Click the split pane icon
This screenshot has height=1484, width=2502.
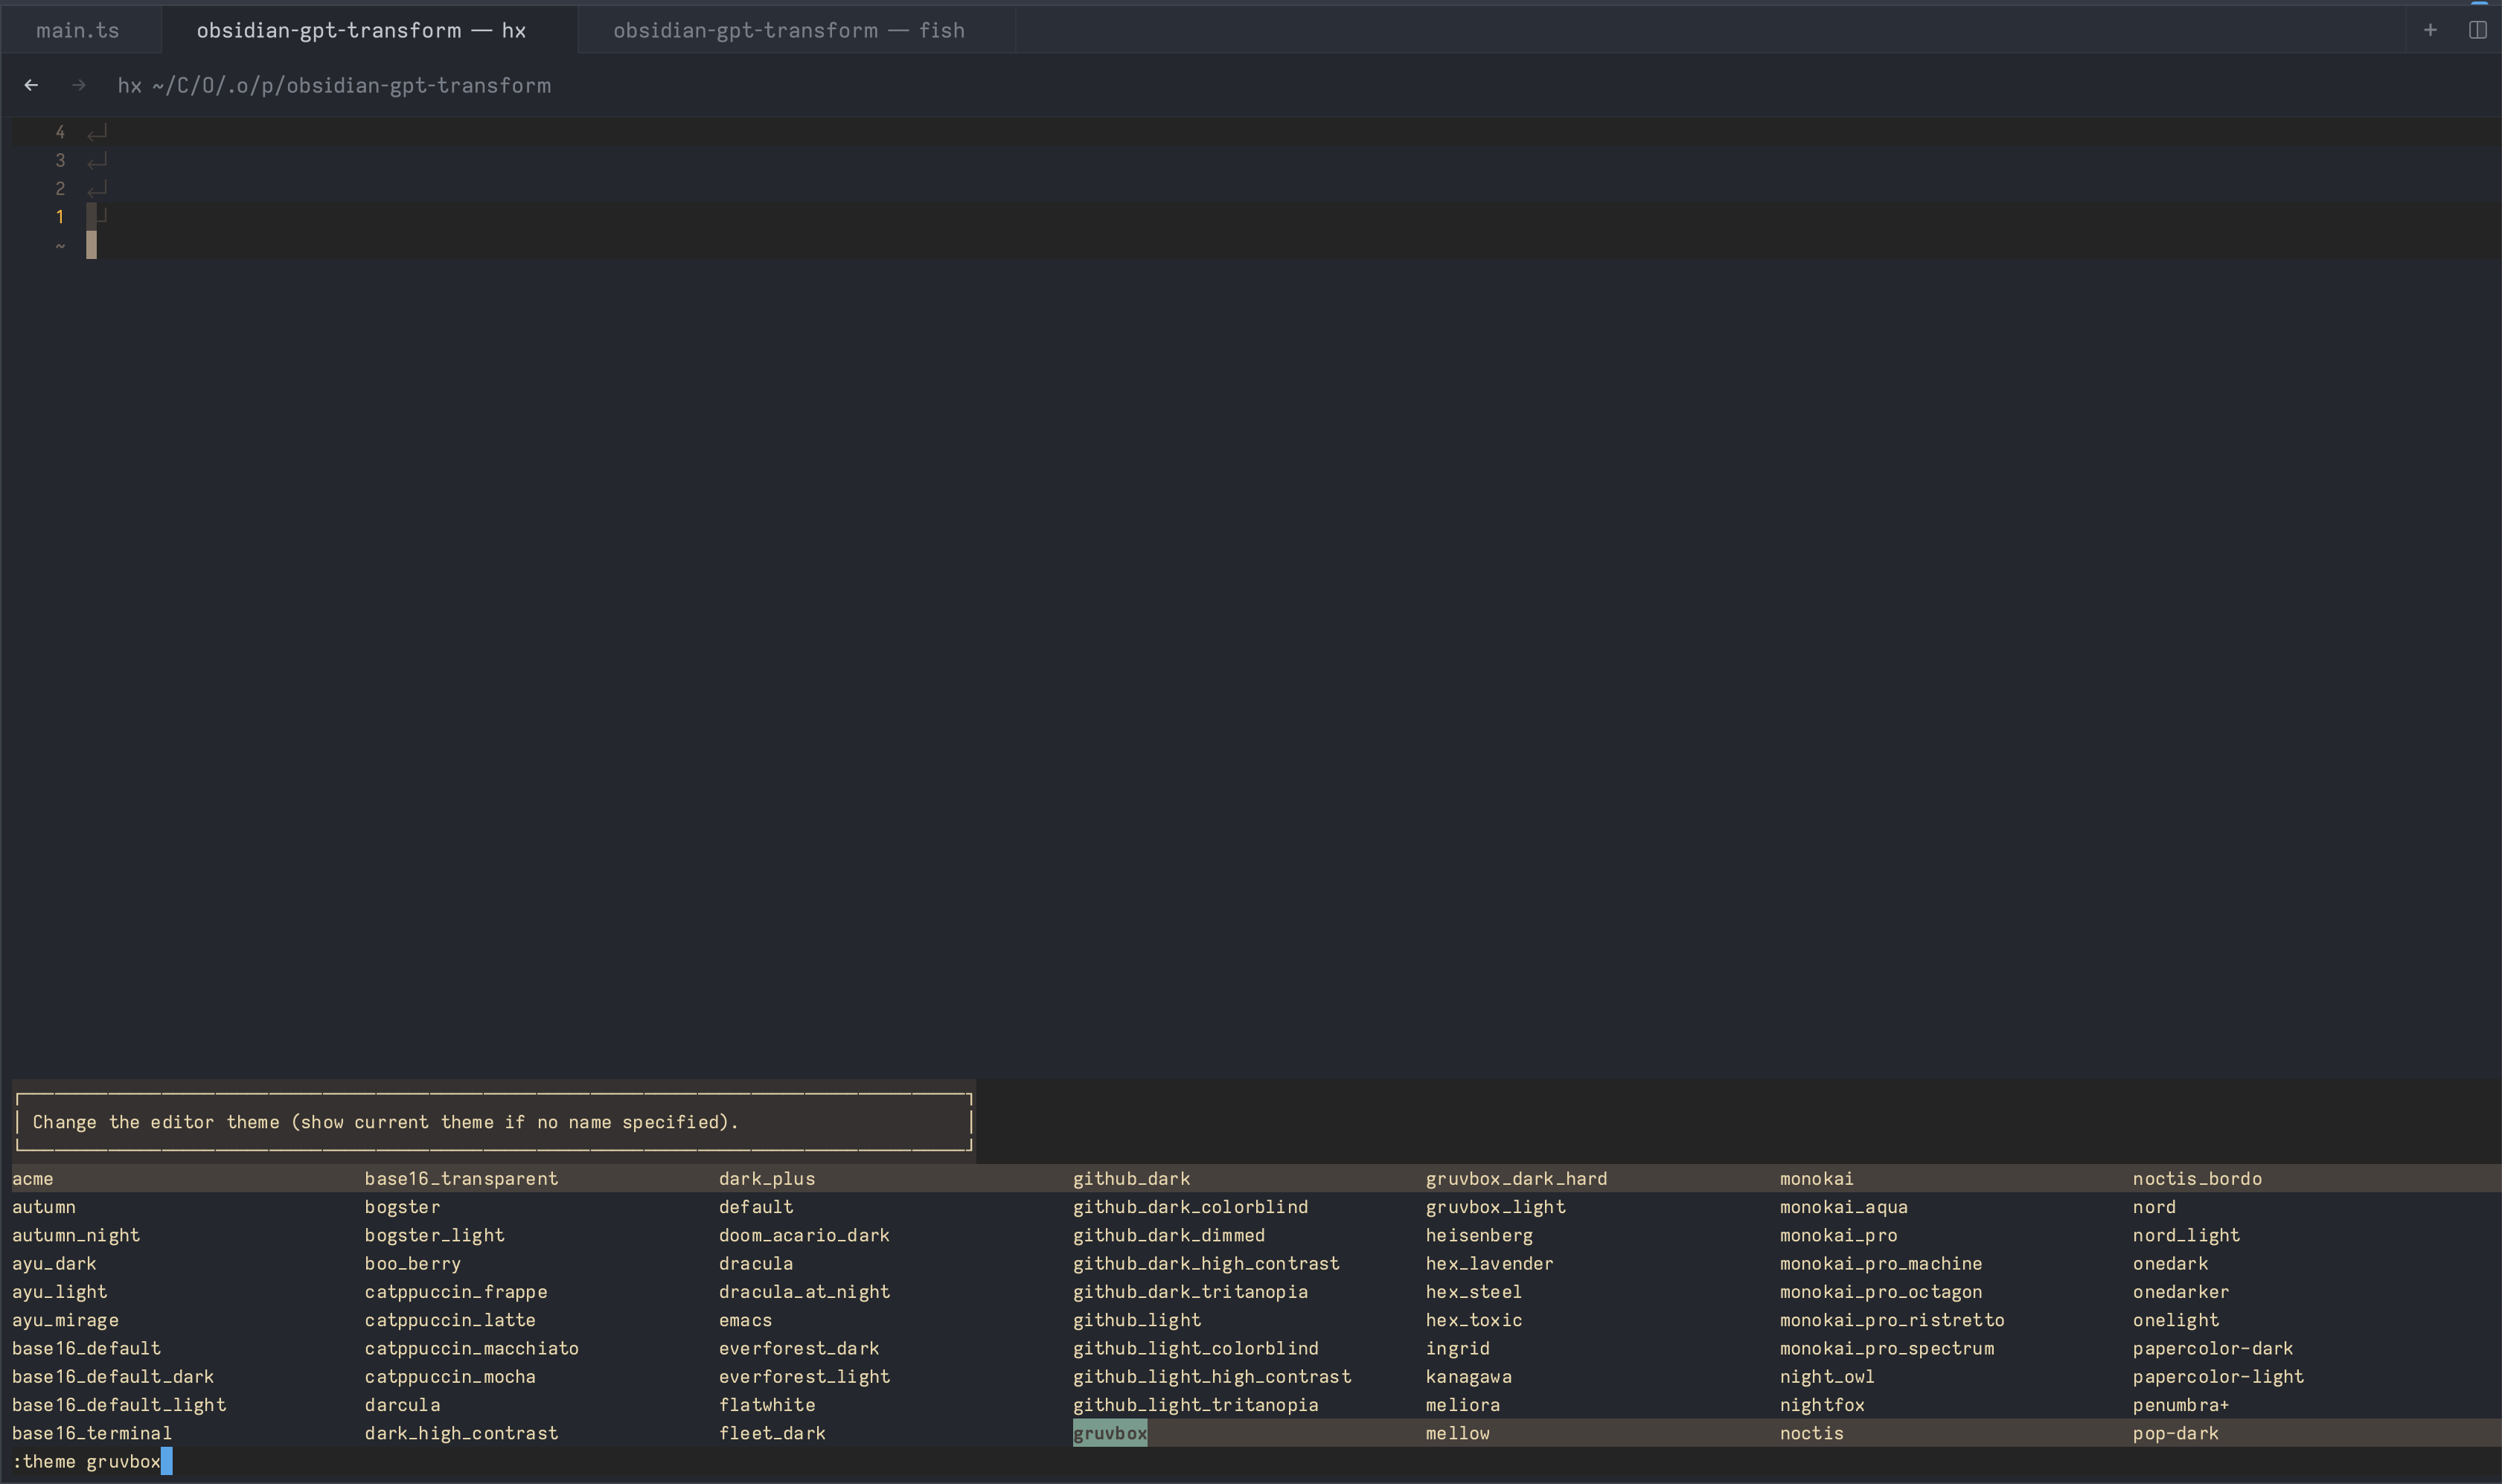coord(2477,29)
